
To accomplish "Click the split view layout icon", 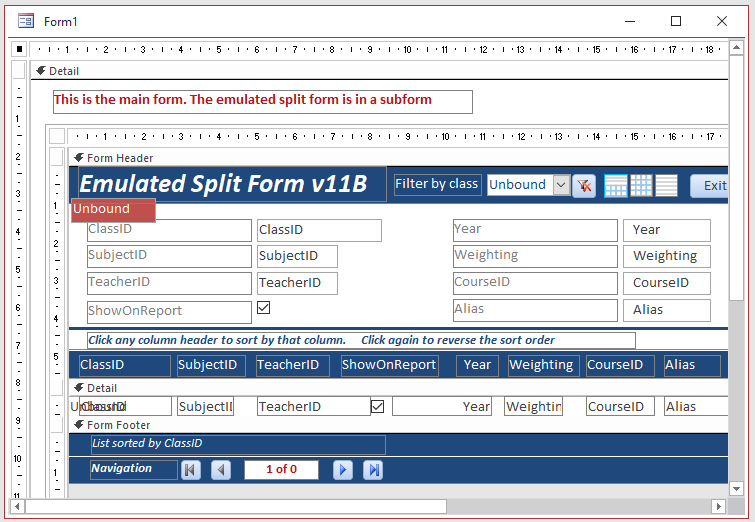I will (616, 185).
